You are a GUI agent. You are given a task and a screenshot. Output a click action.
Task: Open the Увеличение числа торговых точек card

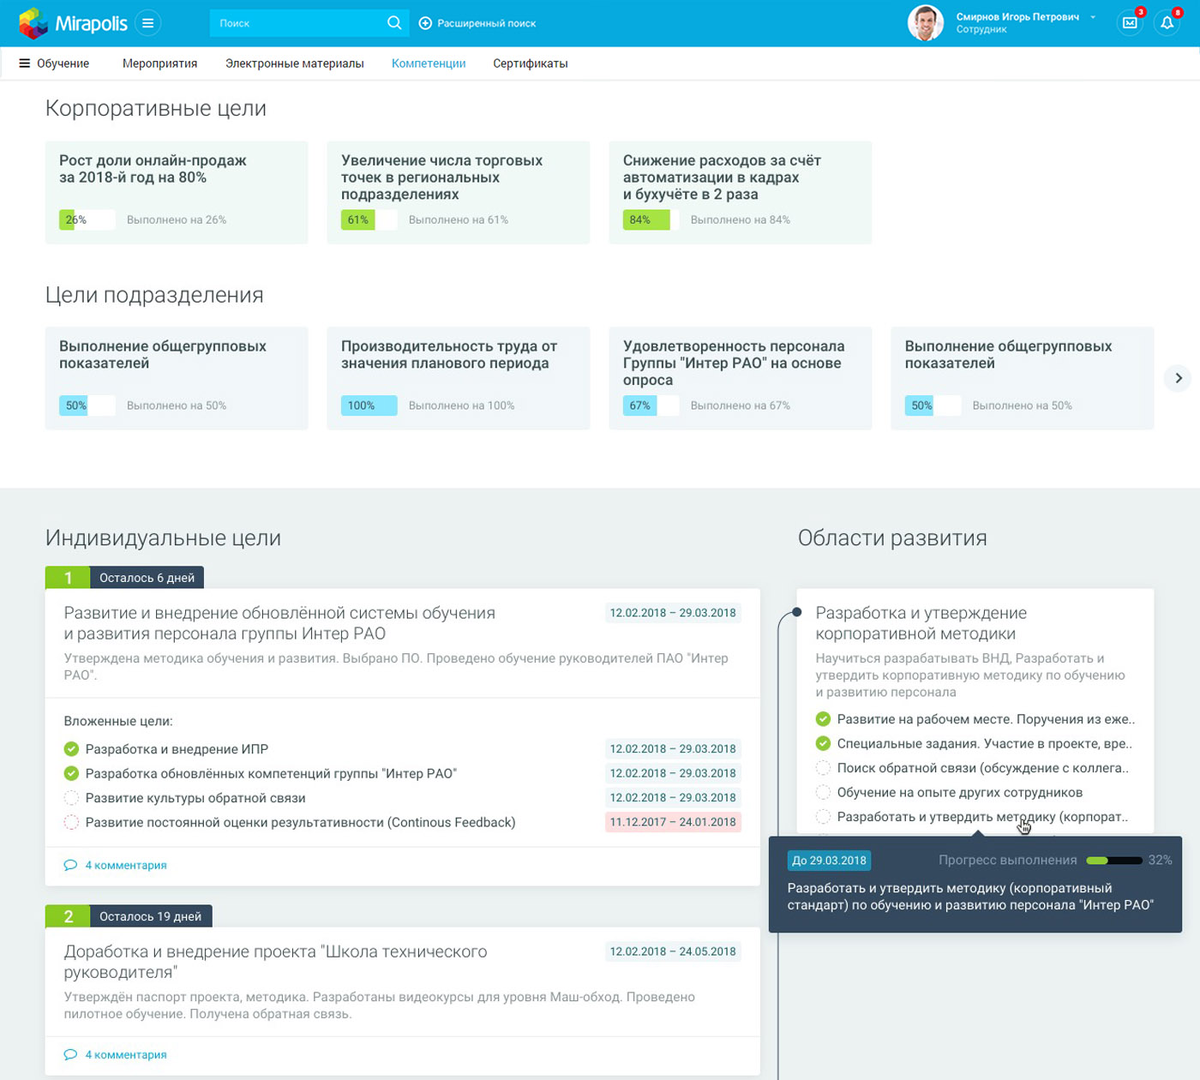[458, 192]
